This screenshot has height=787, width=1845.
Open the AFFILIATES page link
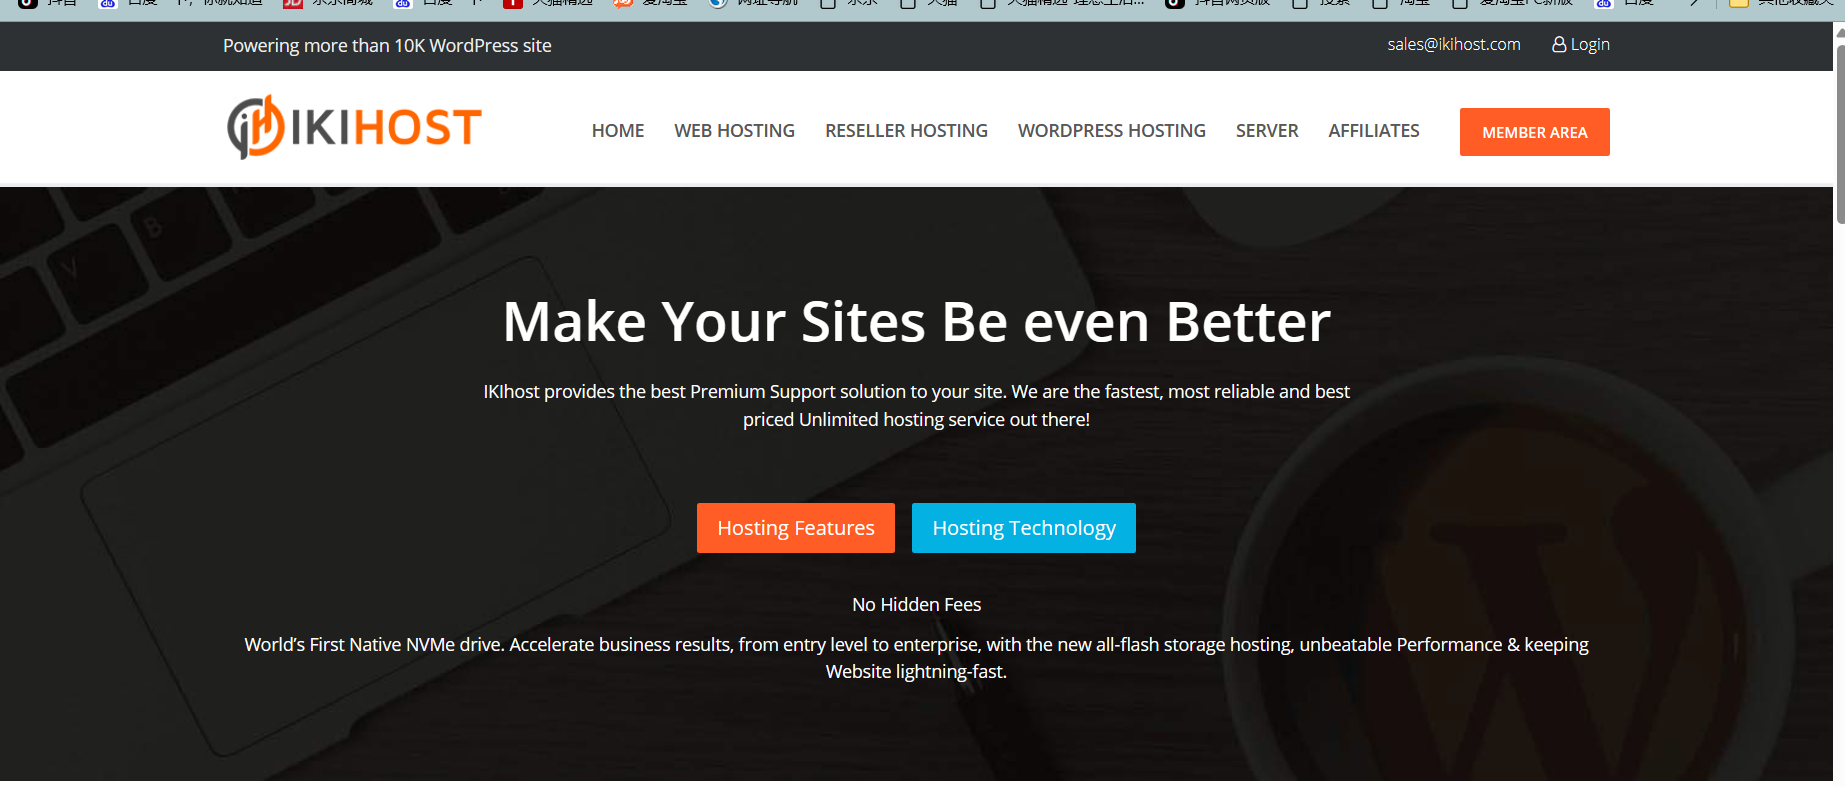tap(1373, 131)
